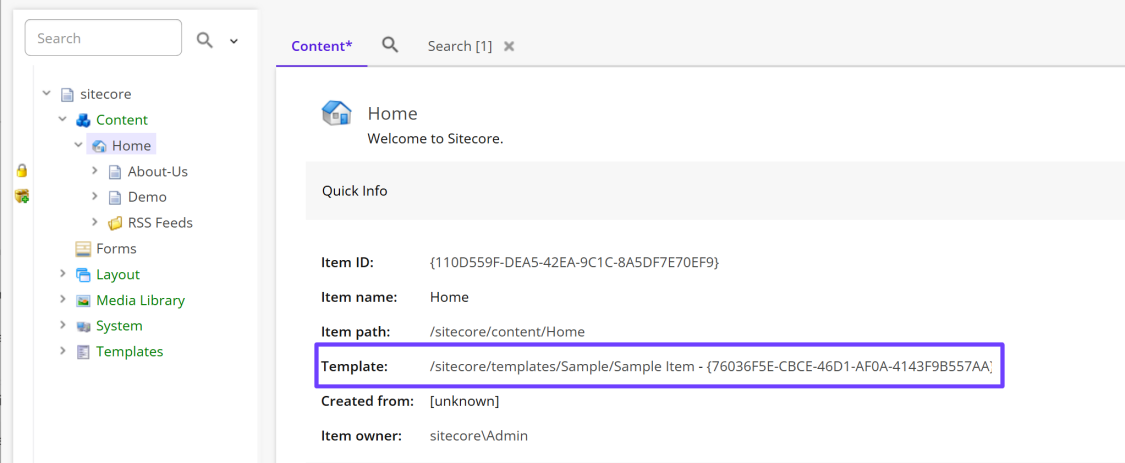Collapse the Quick Info section header

point(715,191)
